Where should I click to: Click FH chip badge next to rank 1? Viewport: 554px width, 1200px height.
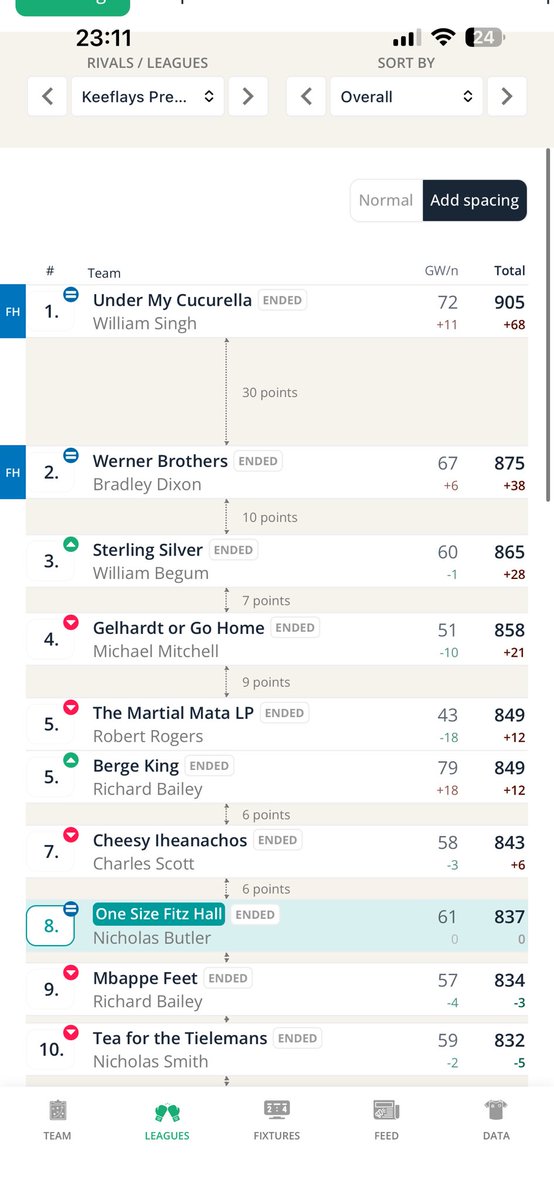point(13,311)
